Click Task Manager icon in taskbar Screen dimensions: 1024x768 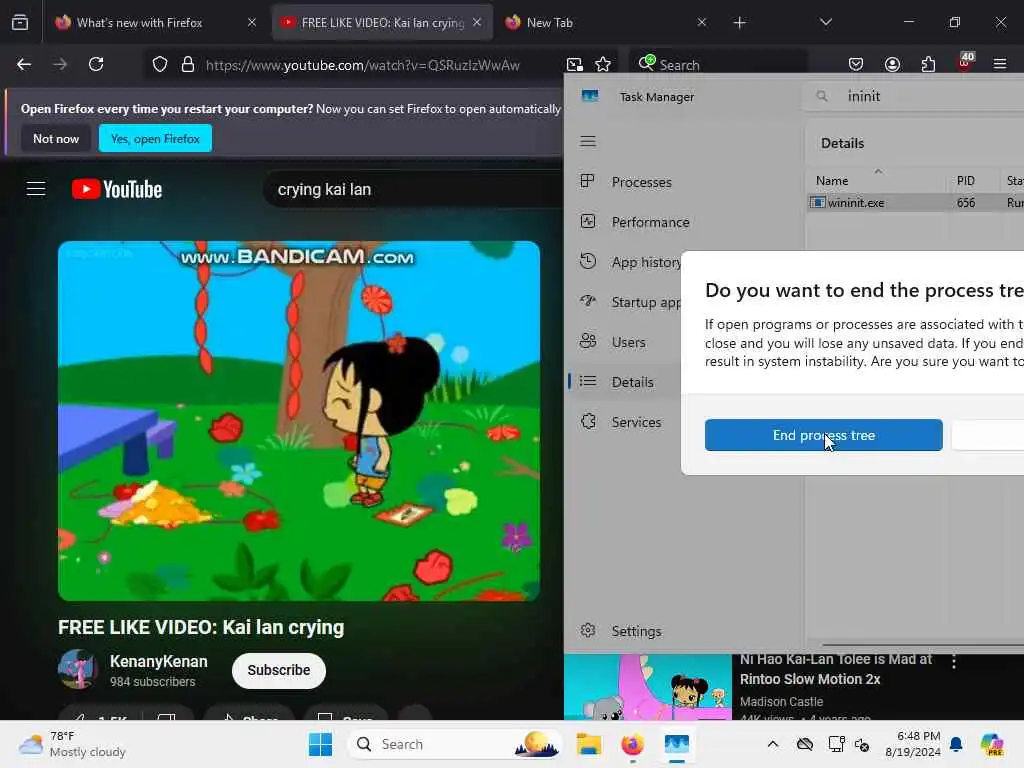point(677,744)
